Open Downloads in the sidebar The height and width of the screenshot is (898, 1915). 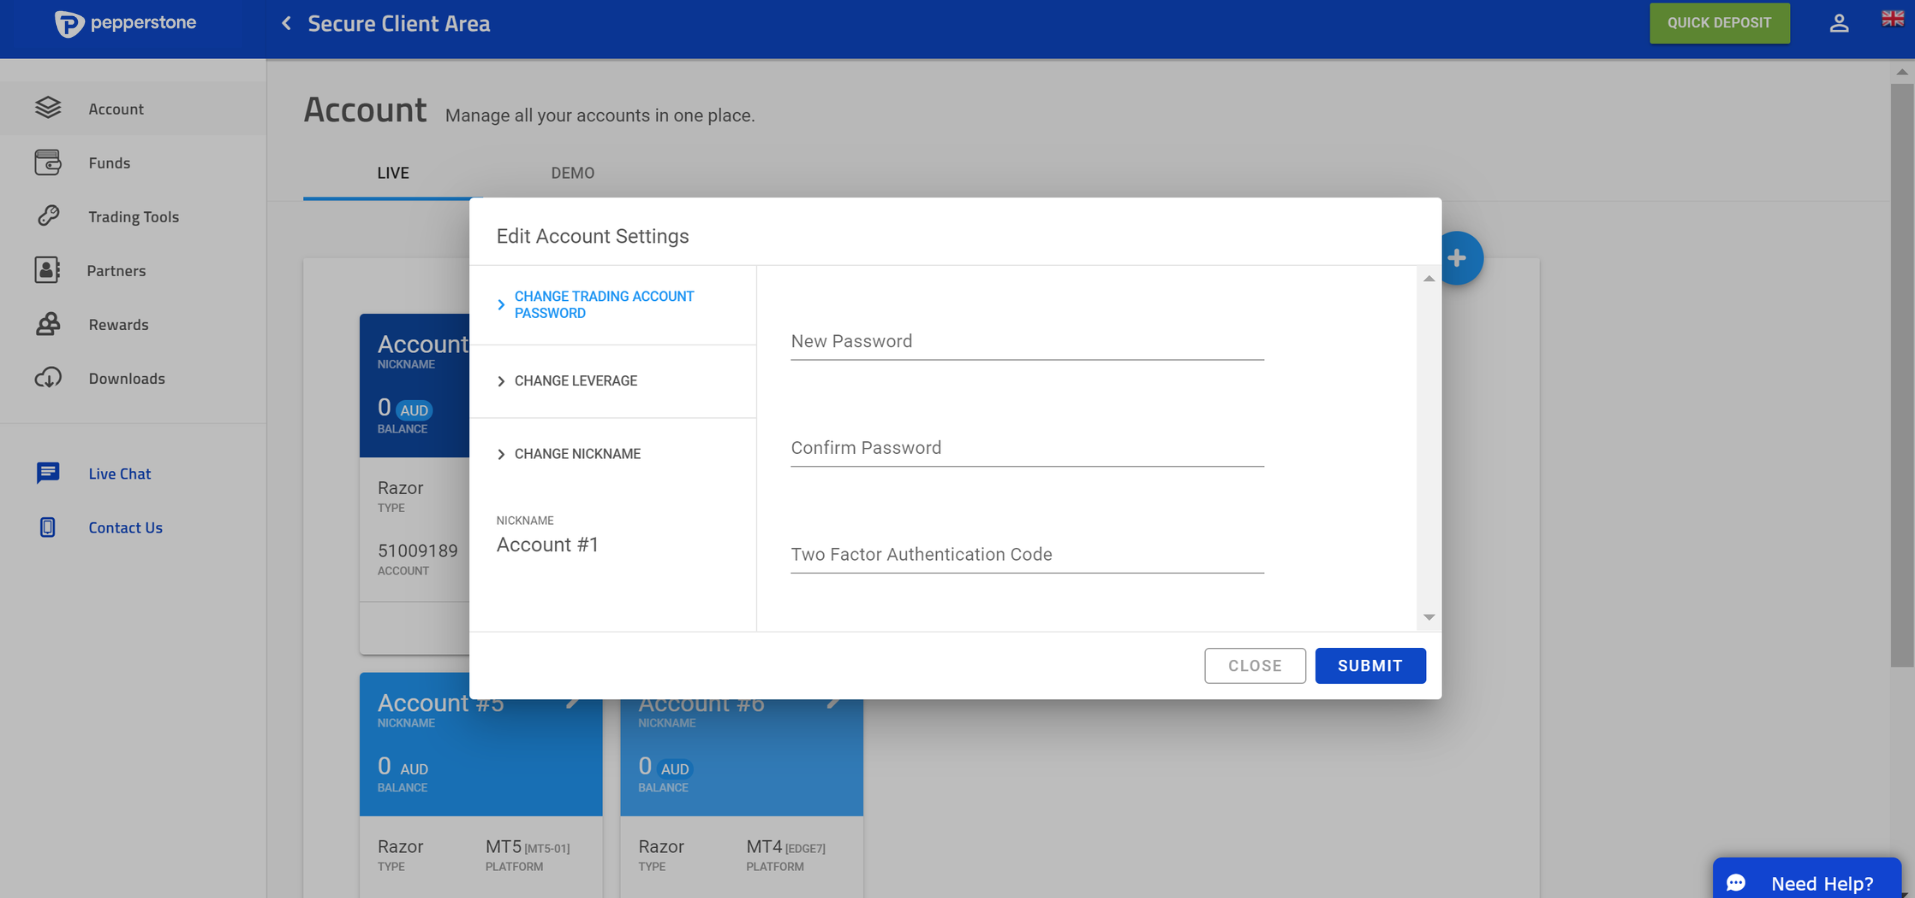point(133,378)
